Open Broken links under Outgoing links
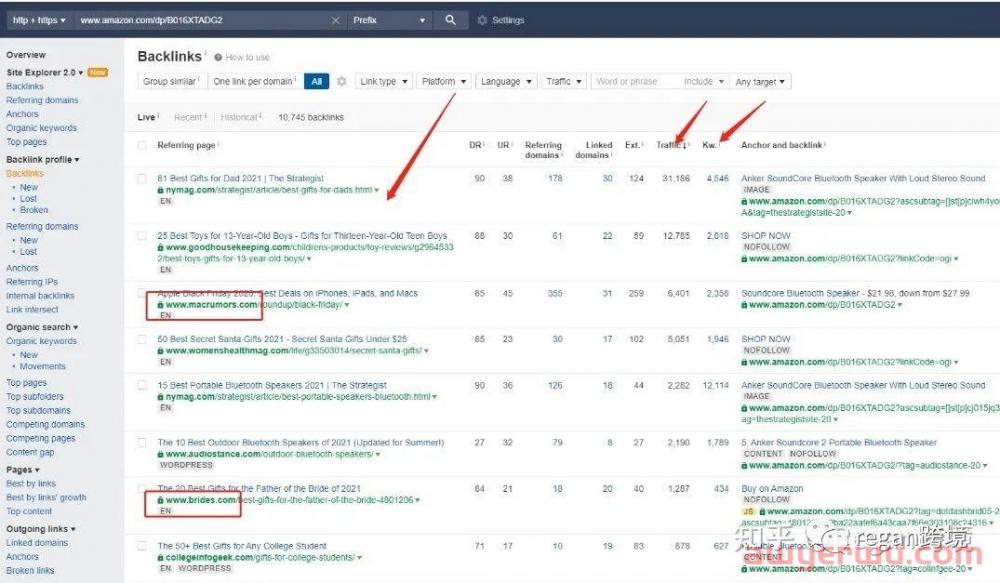This screenshot has height=583, width=1000. [30, 571]
